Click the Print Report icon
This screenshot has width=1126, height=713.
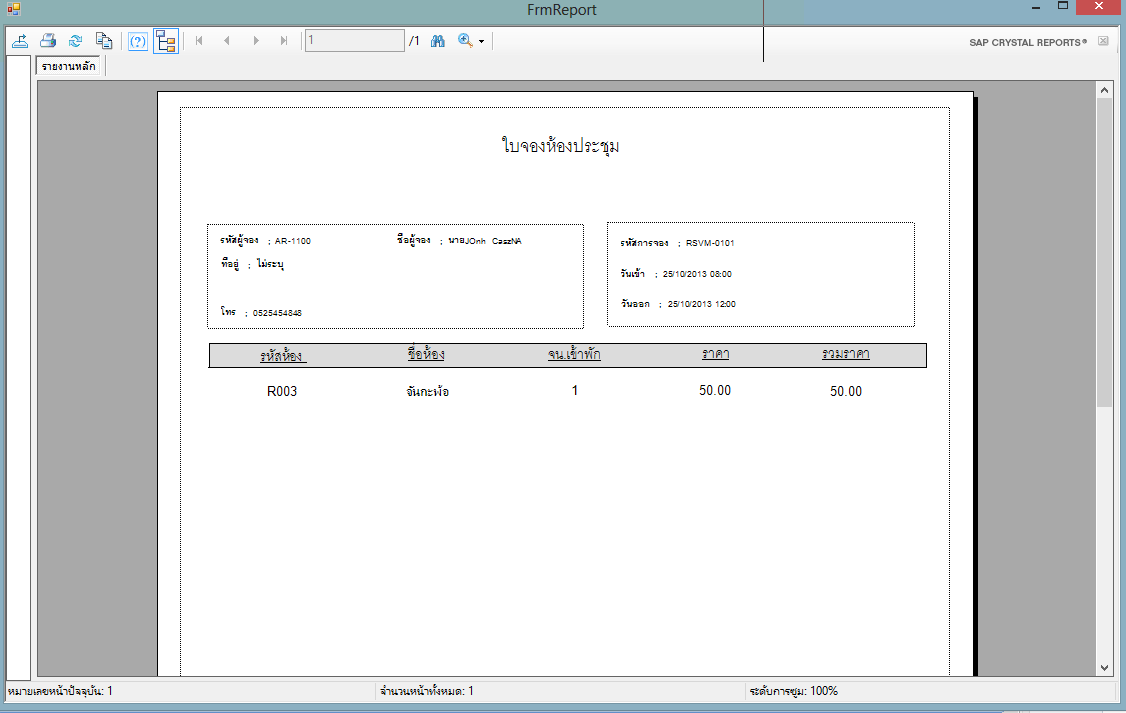(x=47, y=41)
